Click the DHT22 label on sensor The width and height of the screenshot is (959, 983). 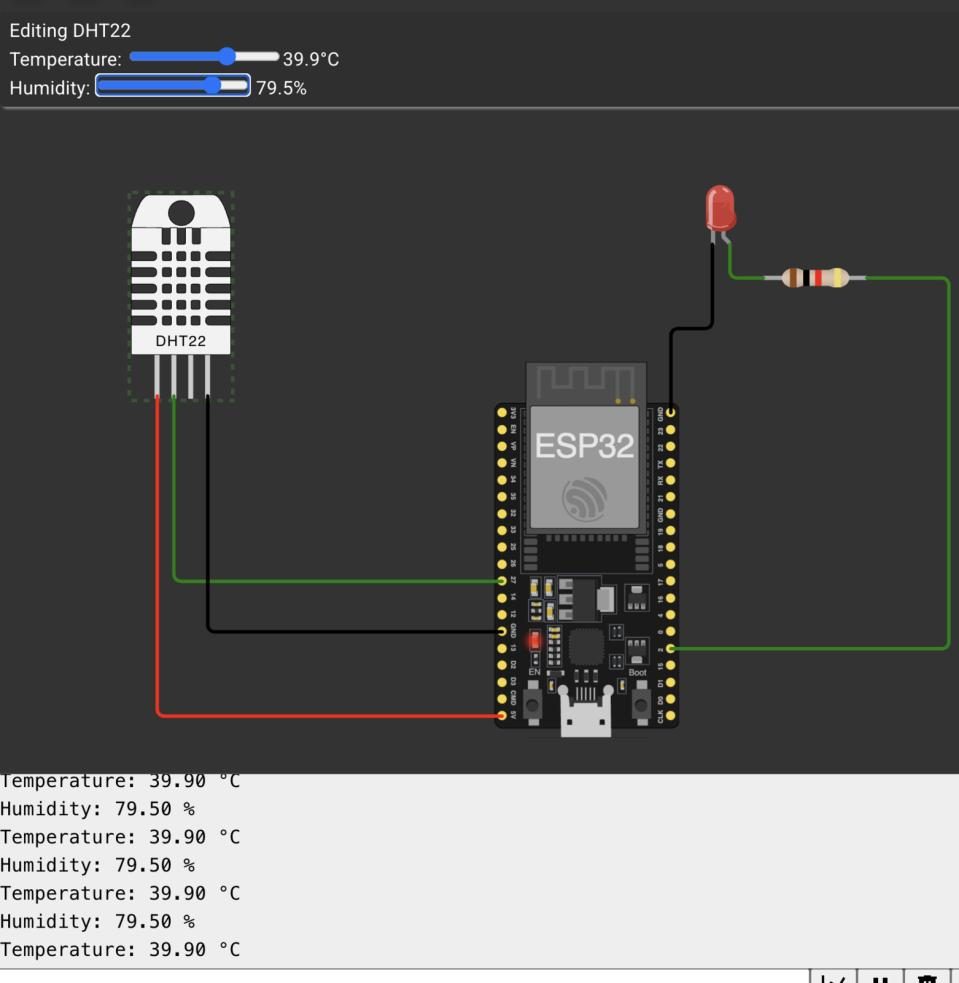pyautogui.click(x=181, y=341)
